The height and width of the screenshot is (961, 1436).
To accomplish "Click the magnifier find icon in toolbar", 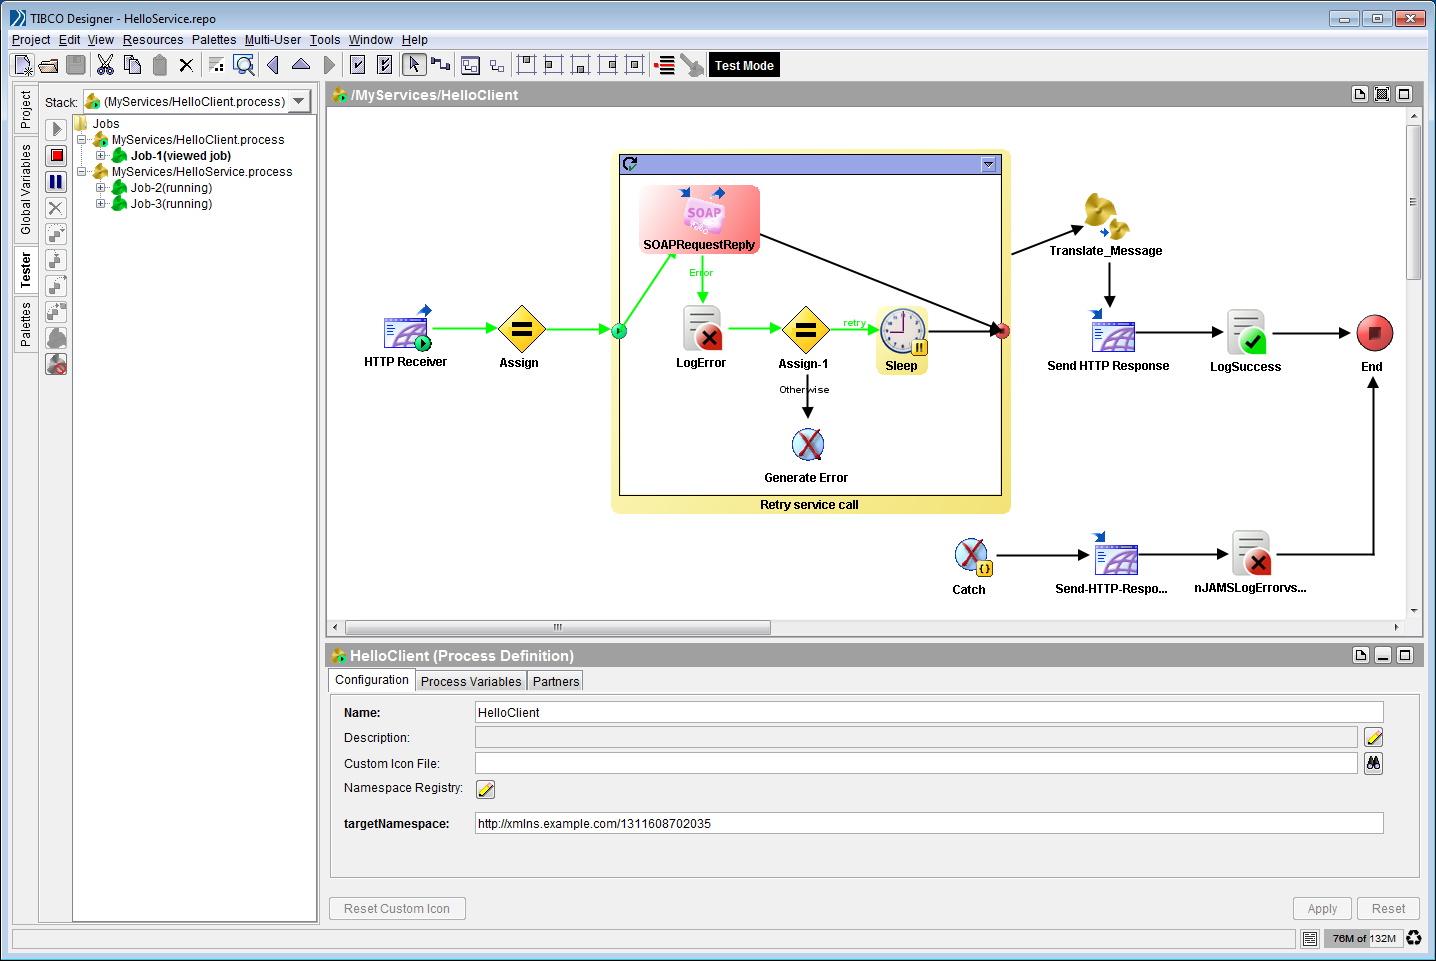I will 243,65.
